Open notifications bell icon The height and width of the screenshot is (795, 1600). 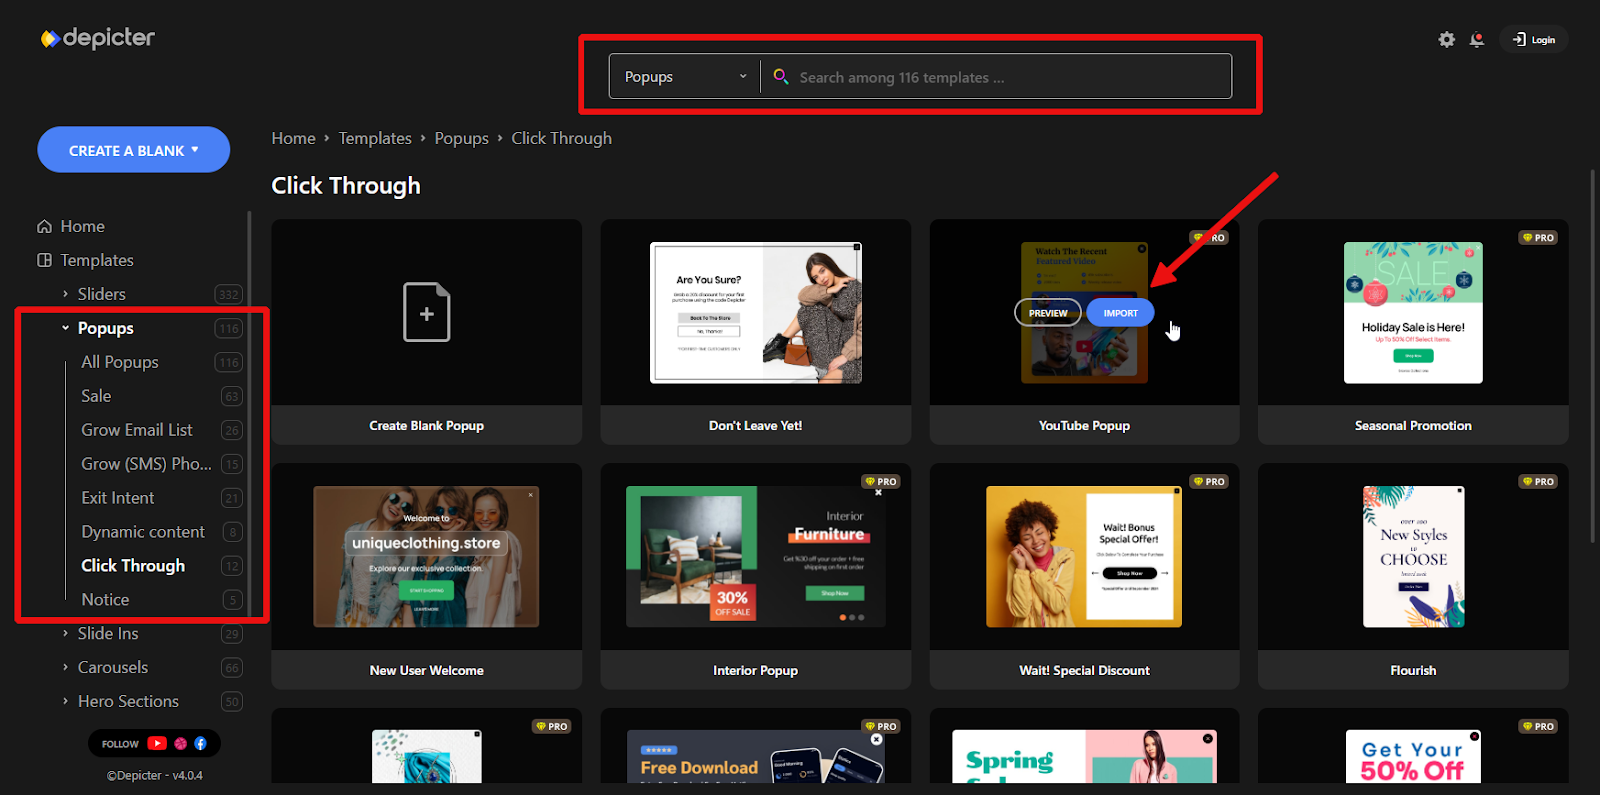1477,39
